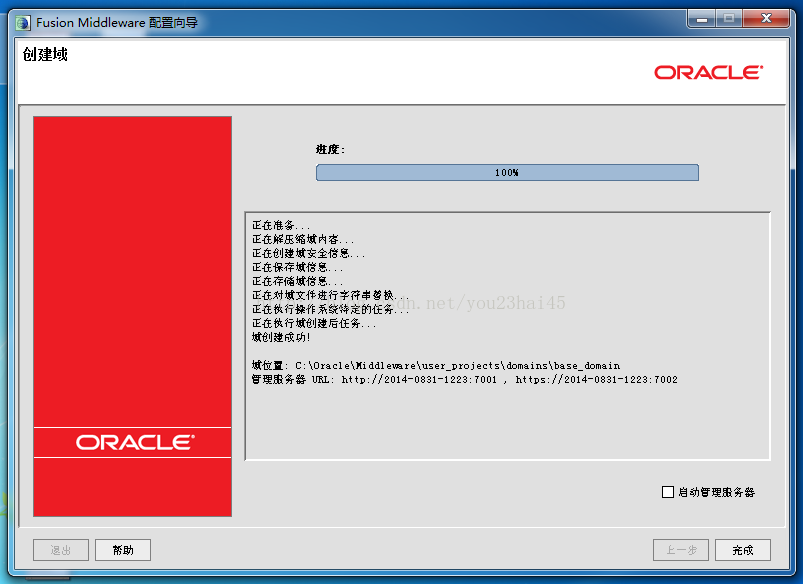
Task: Click the Fusion Middleware title bar icon
Action: (24, 23)
